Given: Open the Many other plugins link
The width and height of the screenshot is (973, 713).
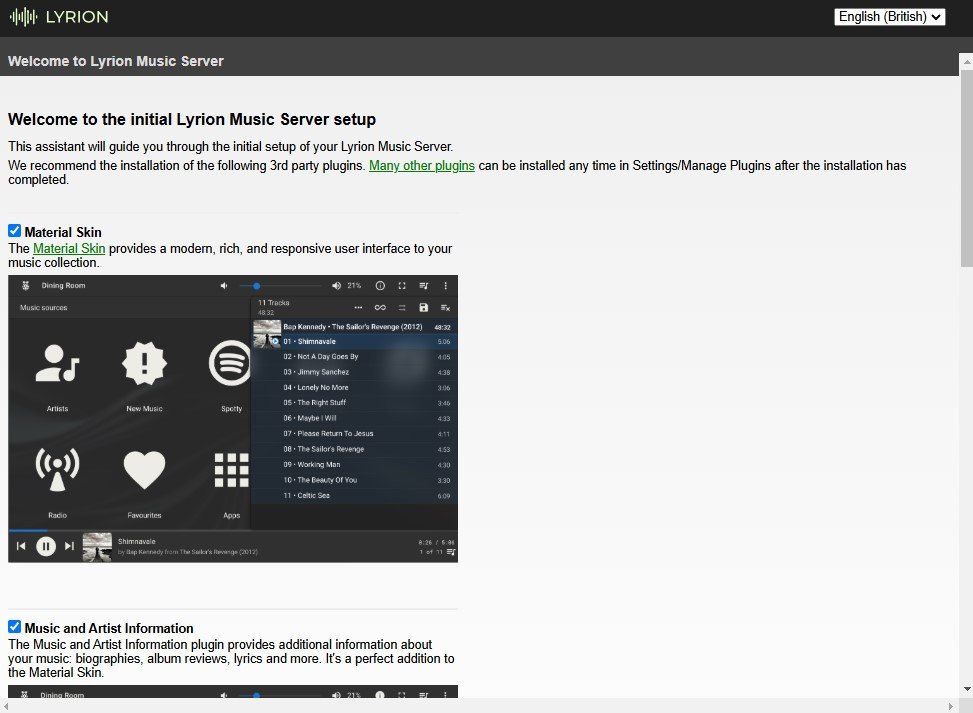Looking at the screenshot, I should point(422,166).
